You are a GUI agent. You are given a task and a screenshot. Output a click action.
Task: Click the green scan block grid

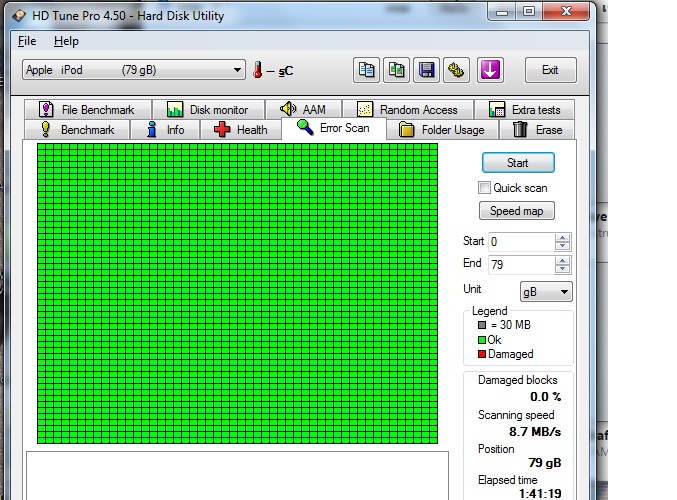click(x=237, y=294)
